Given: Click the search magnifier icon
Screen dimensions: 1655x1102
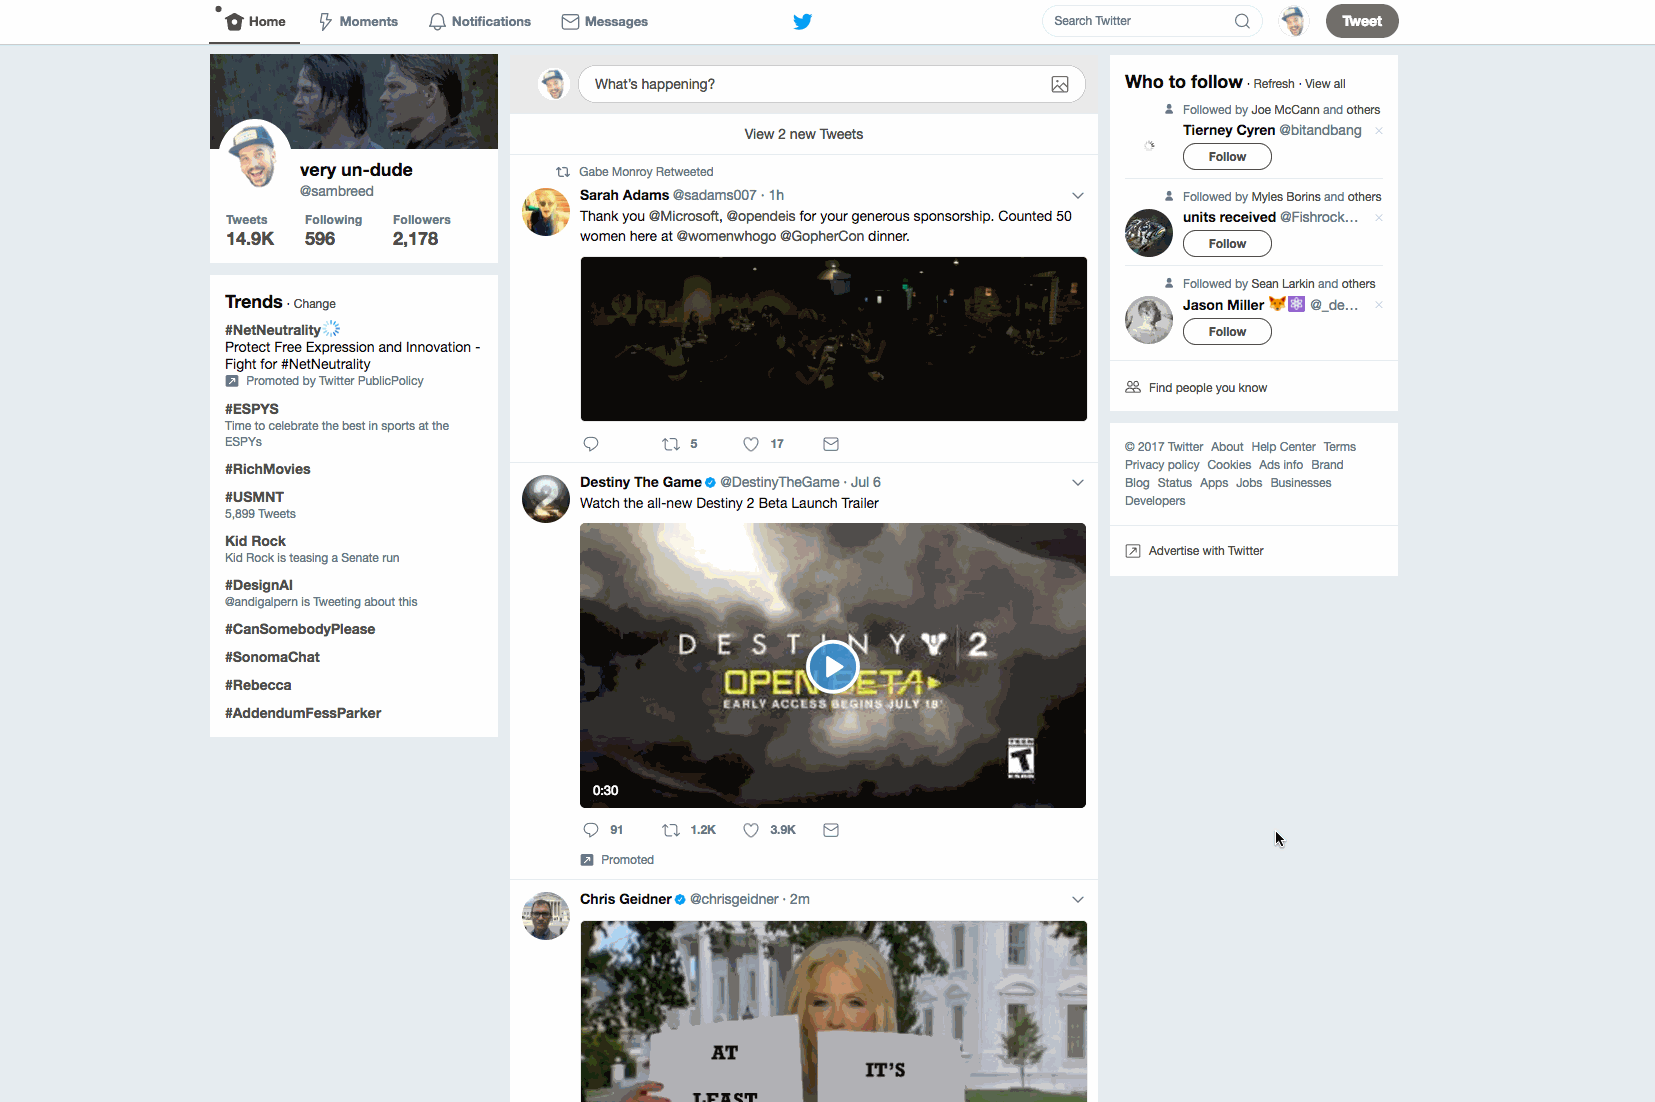Looking at the screenshot, I should click(x=1242, y=21).
